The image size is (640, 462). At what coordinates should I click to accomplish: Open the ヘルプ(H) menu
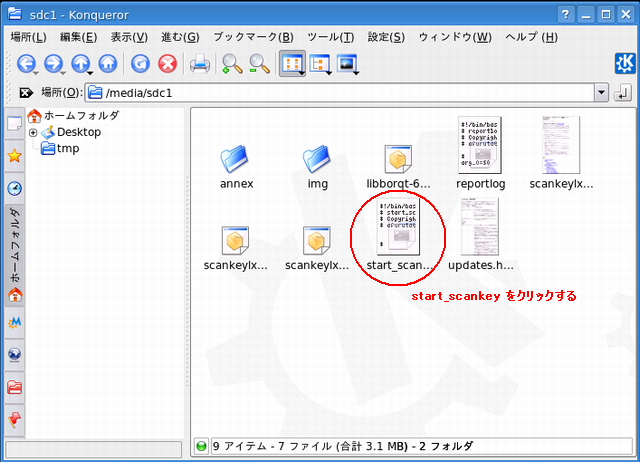(x=531, y=37)
